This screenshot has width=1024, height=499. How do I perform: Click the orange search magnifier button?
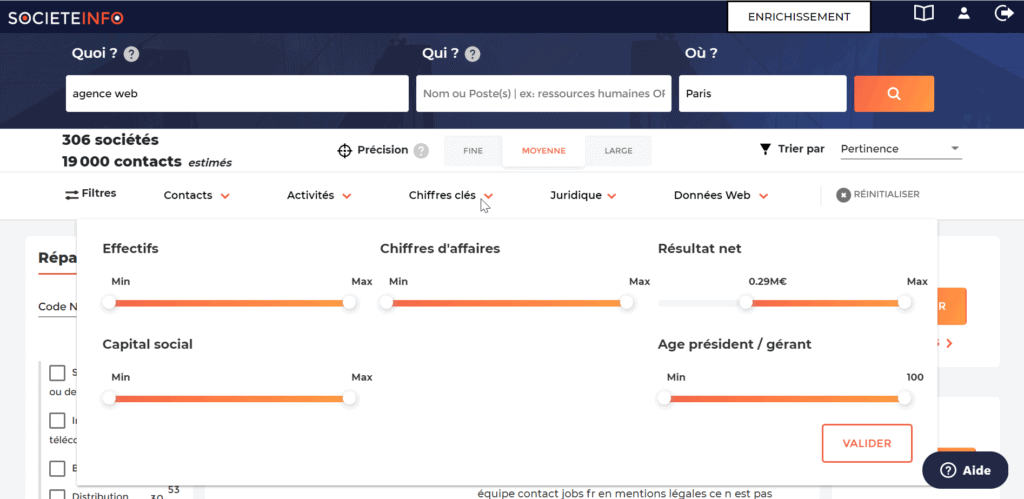[893, 94]
